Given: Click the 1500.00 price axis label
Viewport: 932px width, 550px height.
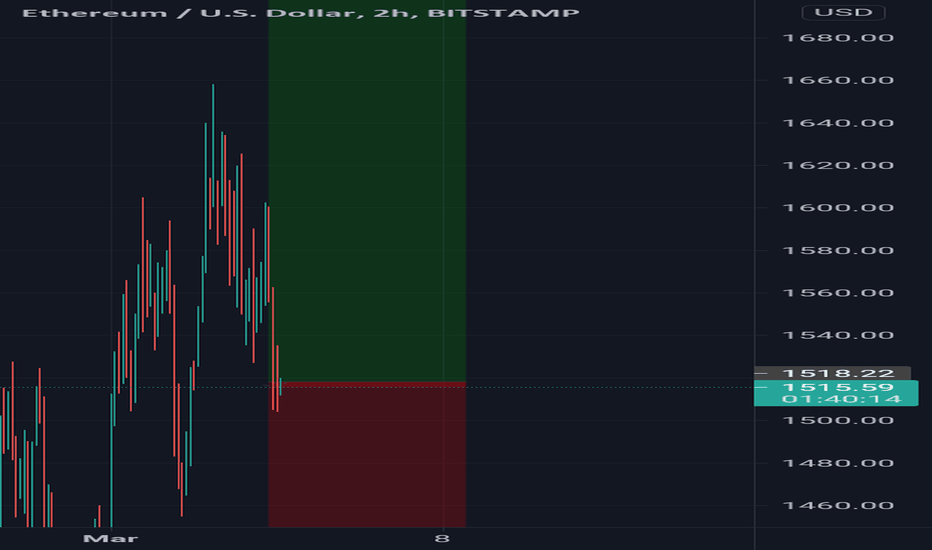Looking at the screenshot, I should [838, 420].
